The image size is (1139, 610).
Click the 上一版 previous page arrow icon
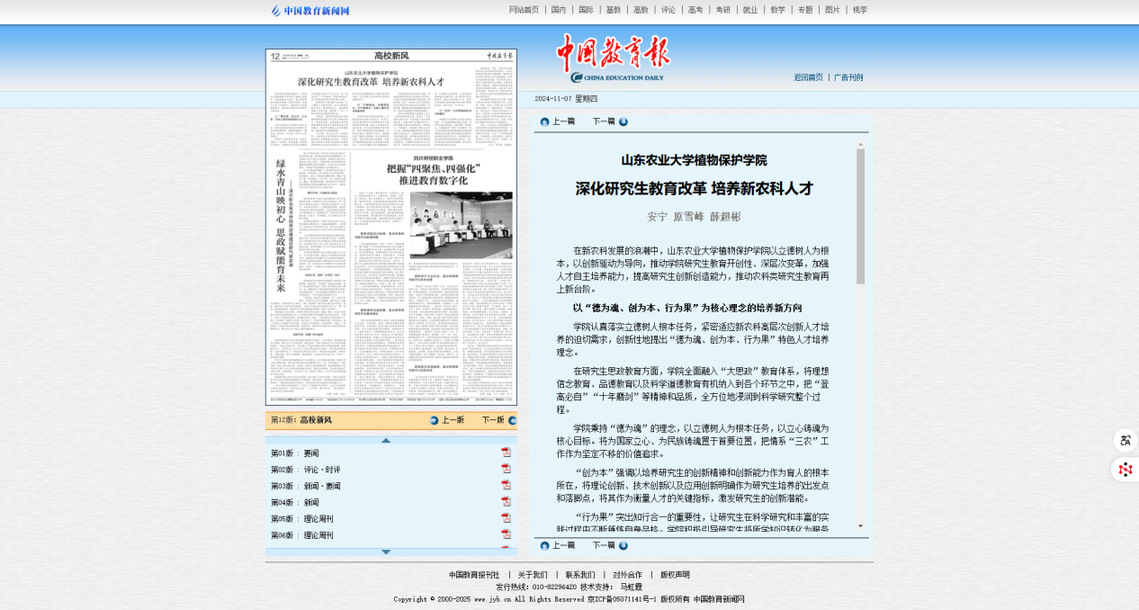coord(434,421)
